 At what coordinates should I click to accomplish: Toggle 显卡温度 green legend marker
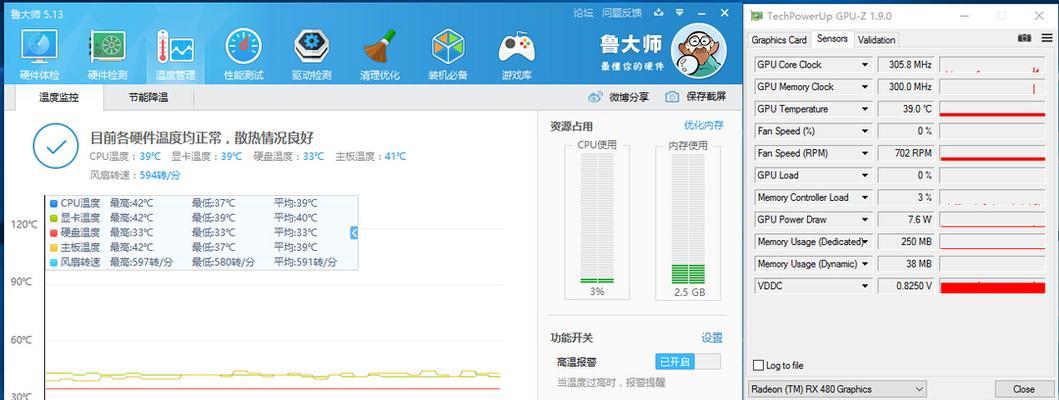pos(54,218)
